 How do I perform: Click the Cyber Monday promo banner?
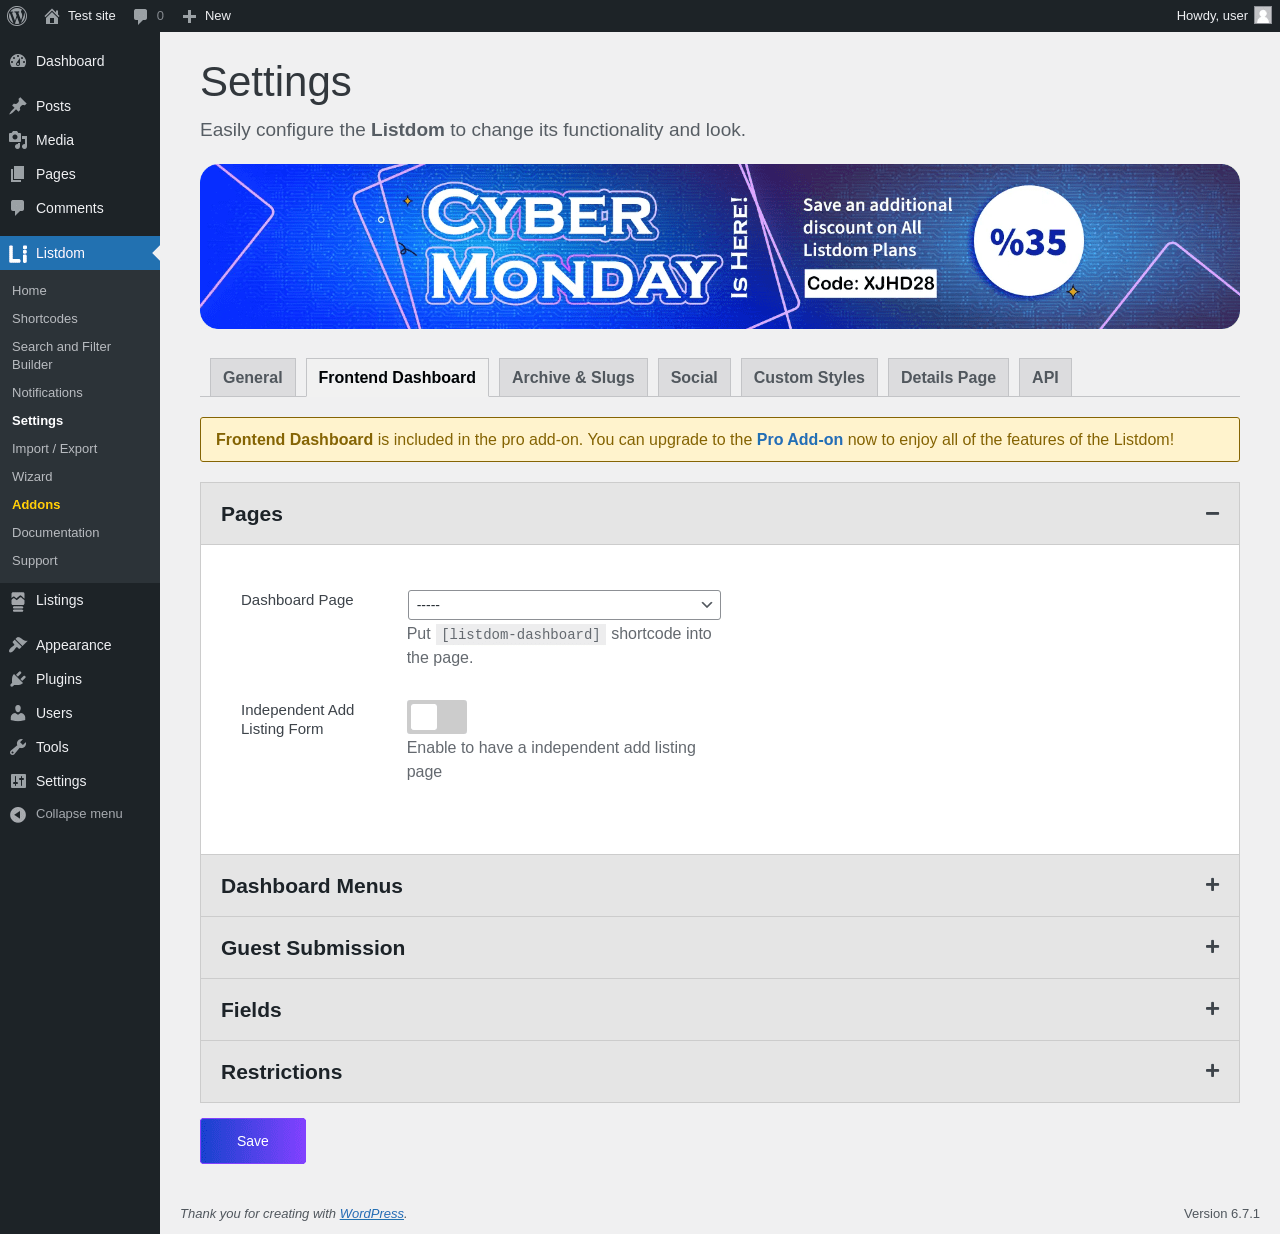point(720,247)
